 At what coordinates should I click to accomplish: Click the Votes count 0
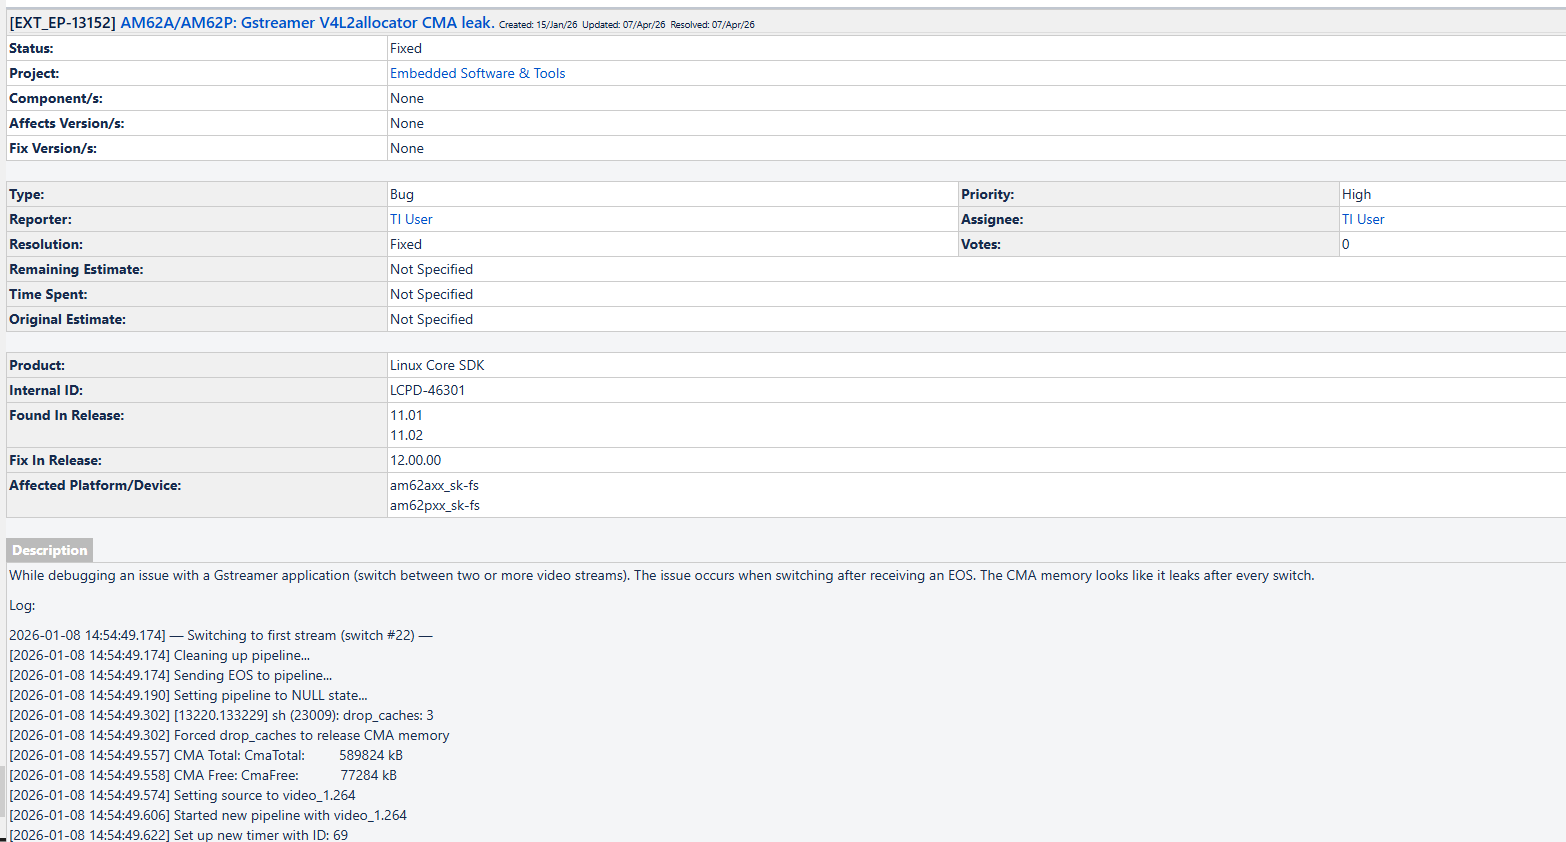1346,244
